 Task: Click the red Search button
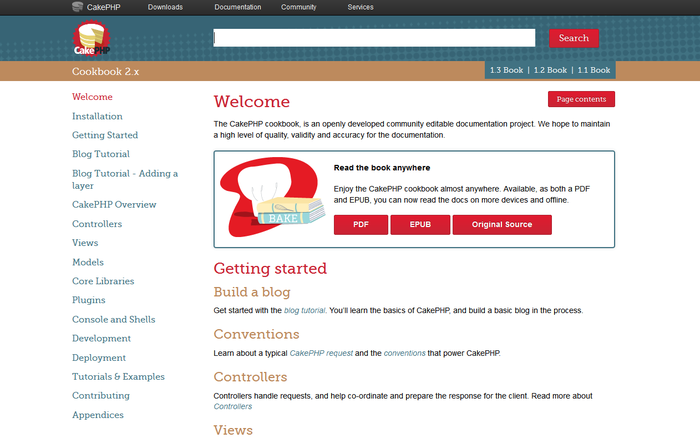(574, 38)
